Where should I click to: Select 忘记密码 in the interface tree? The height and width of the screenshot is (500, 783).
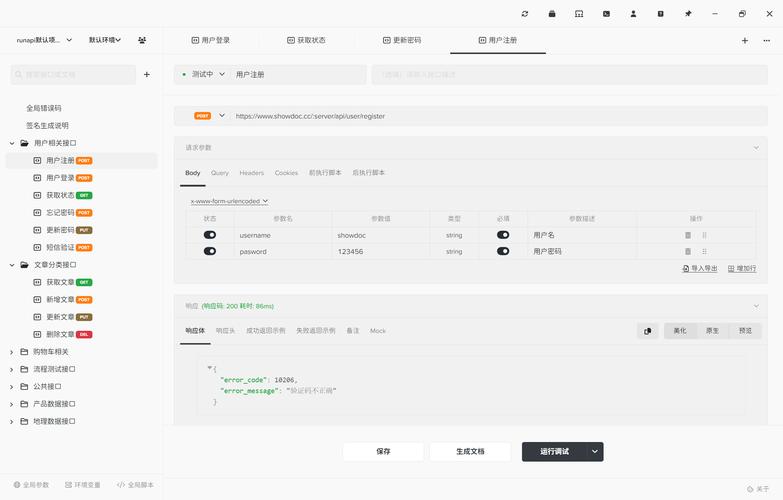point(60,212)
